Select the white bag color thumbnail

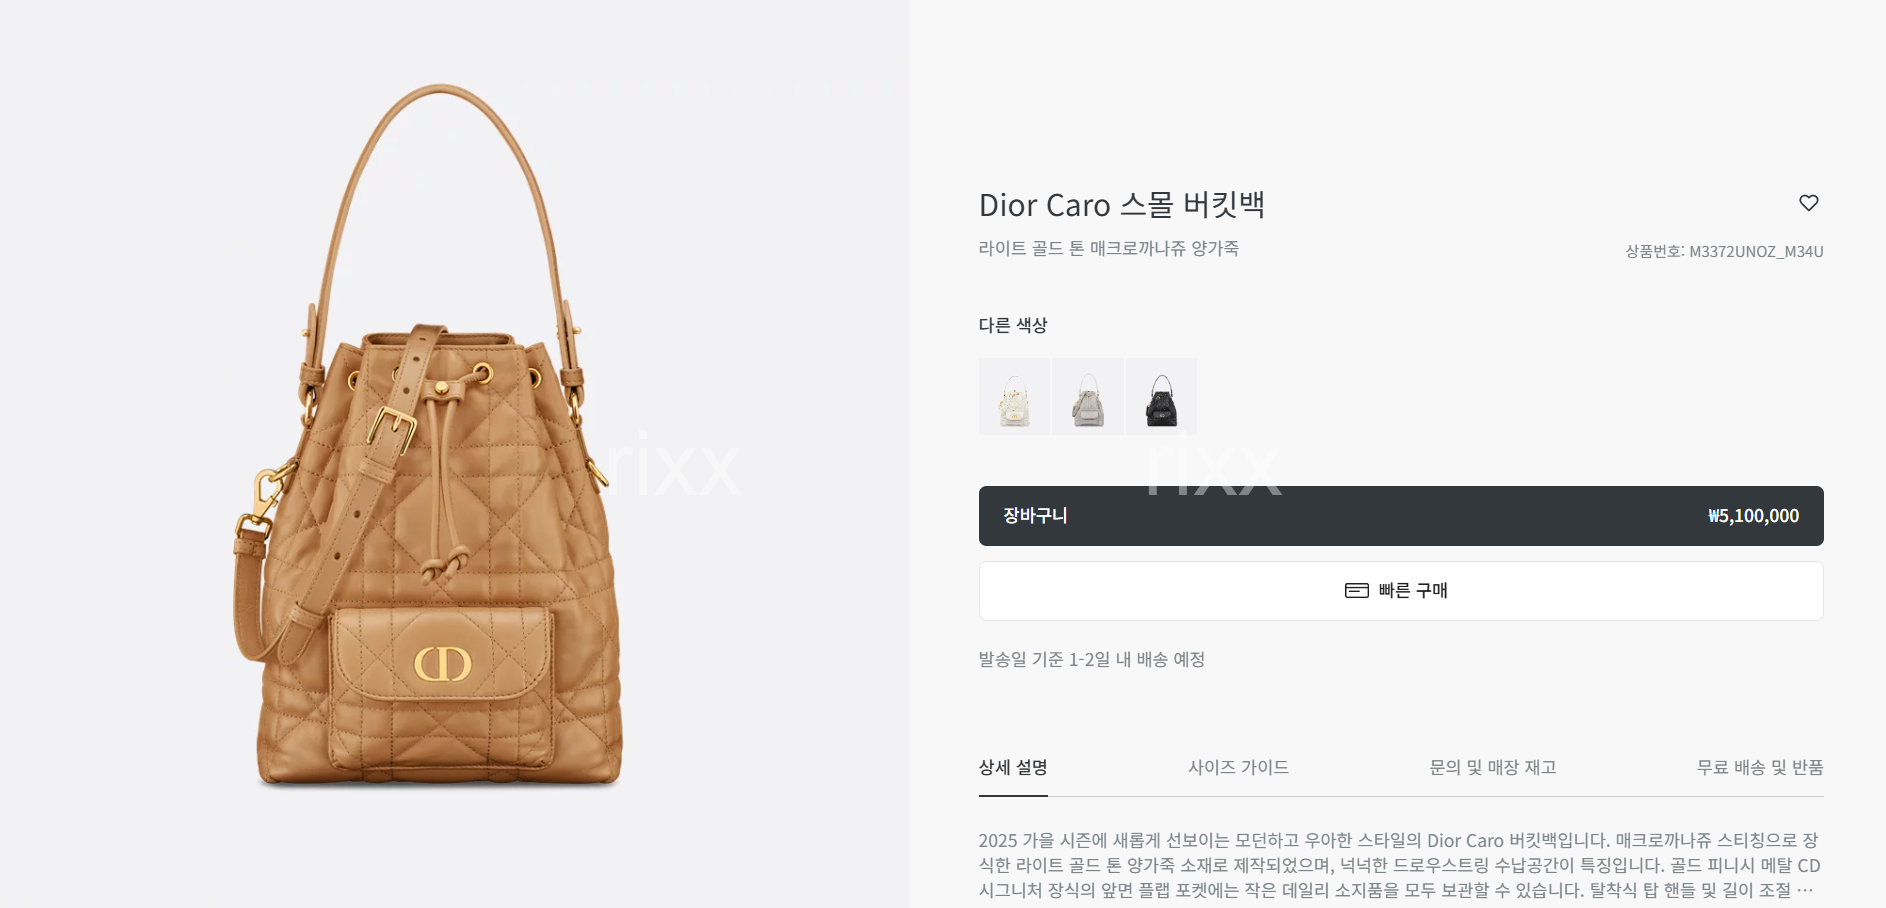1014,397
